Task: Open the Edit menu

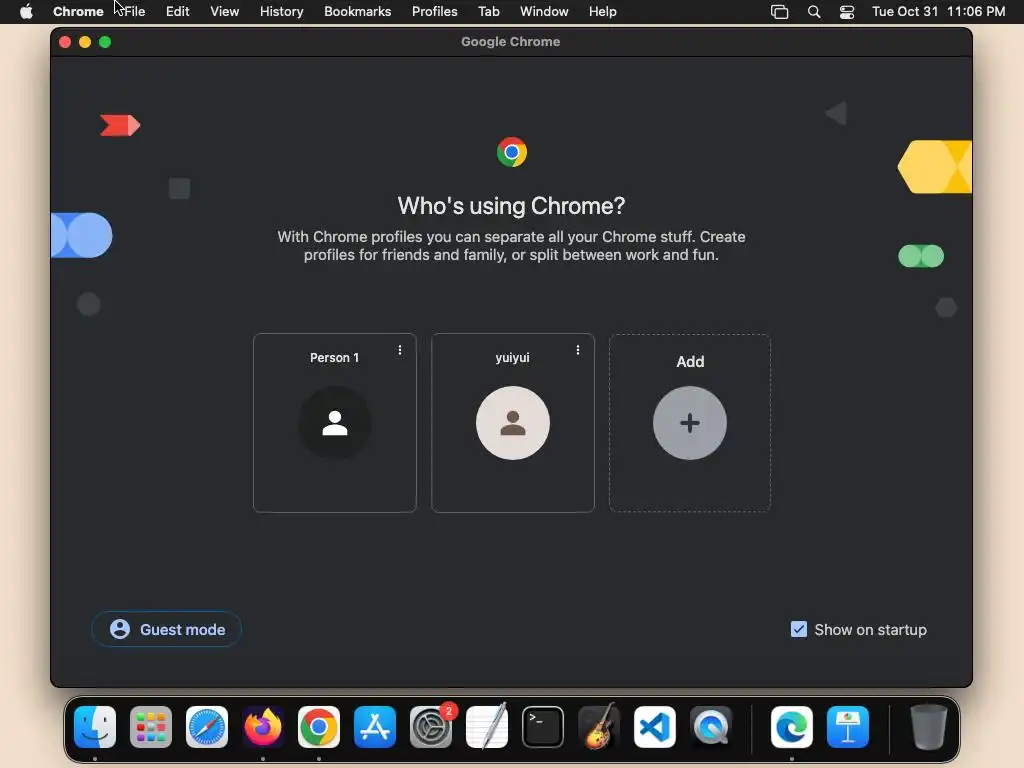Action: click(x=177, y=12)
